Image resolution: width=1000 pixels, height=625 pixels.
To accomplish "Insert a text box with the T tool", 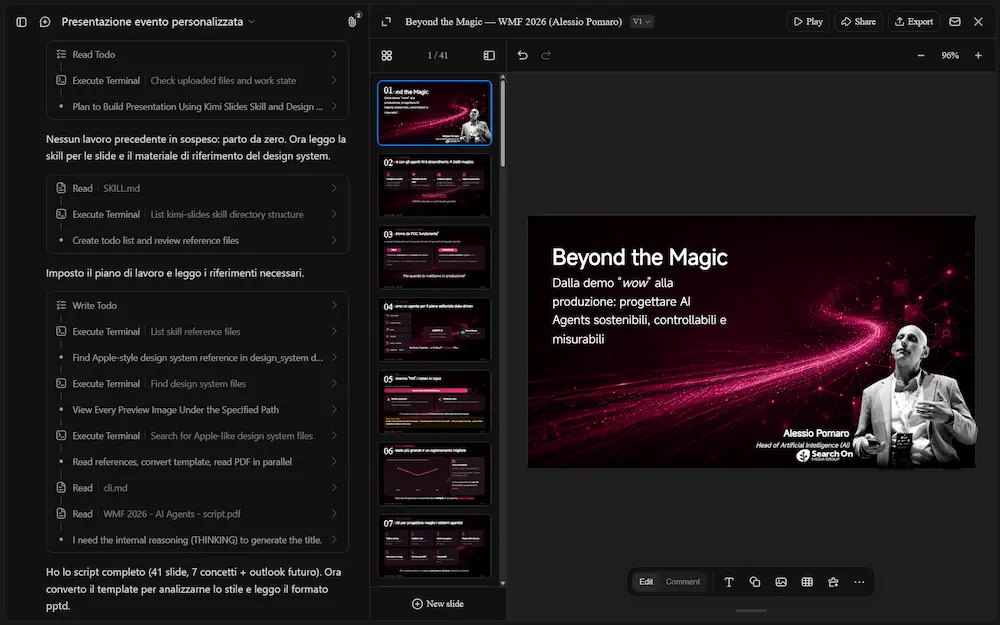I will click(x=729, y=582).
